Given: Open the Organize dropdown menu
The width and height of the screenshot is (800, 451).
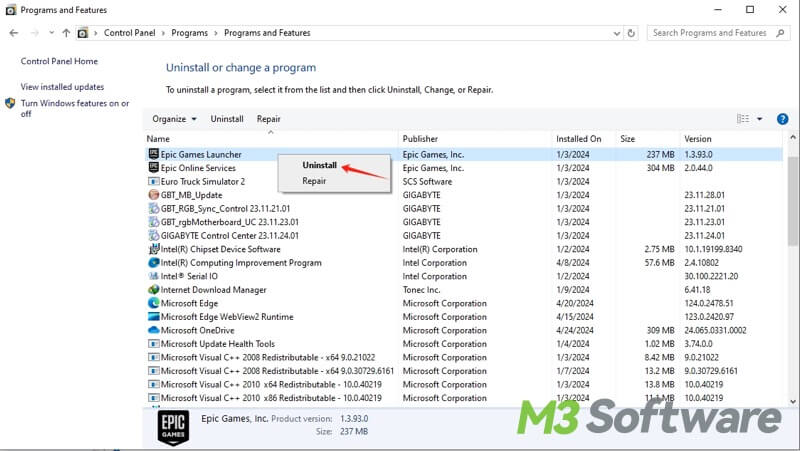Looking at the screenshot, I should (x=174, y=119).
